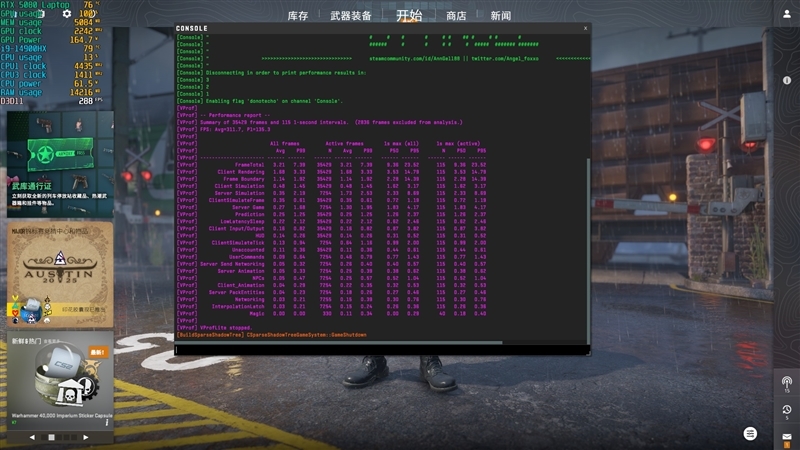Click the 'LowLatencySleep' report row
This screenshot has height=450, width=800.
point(332,221)
